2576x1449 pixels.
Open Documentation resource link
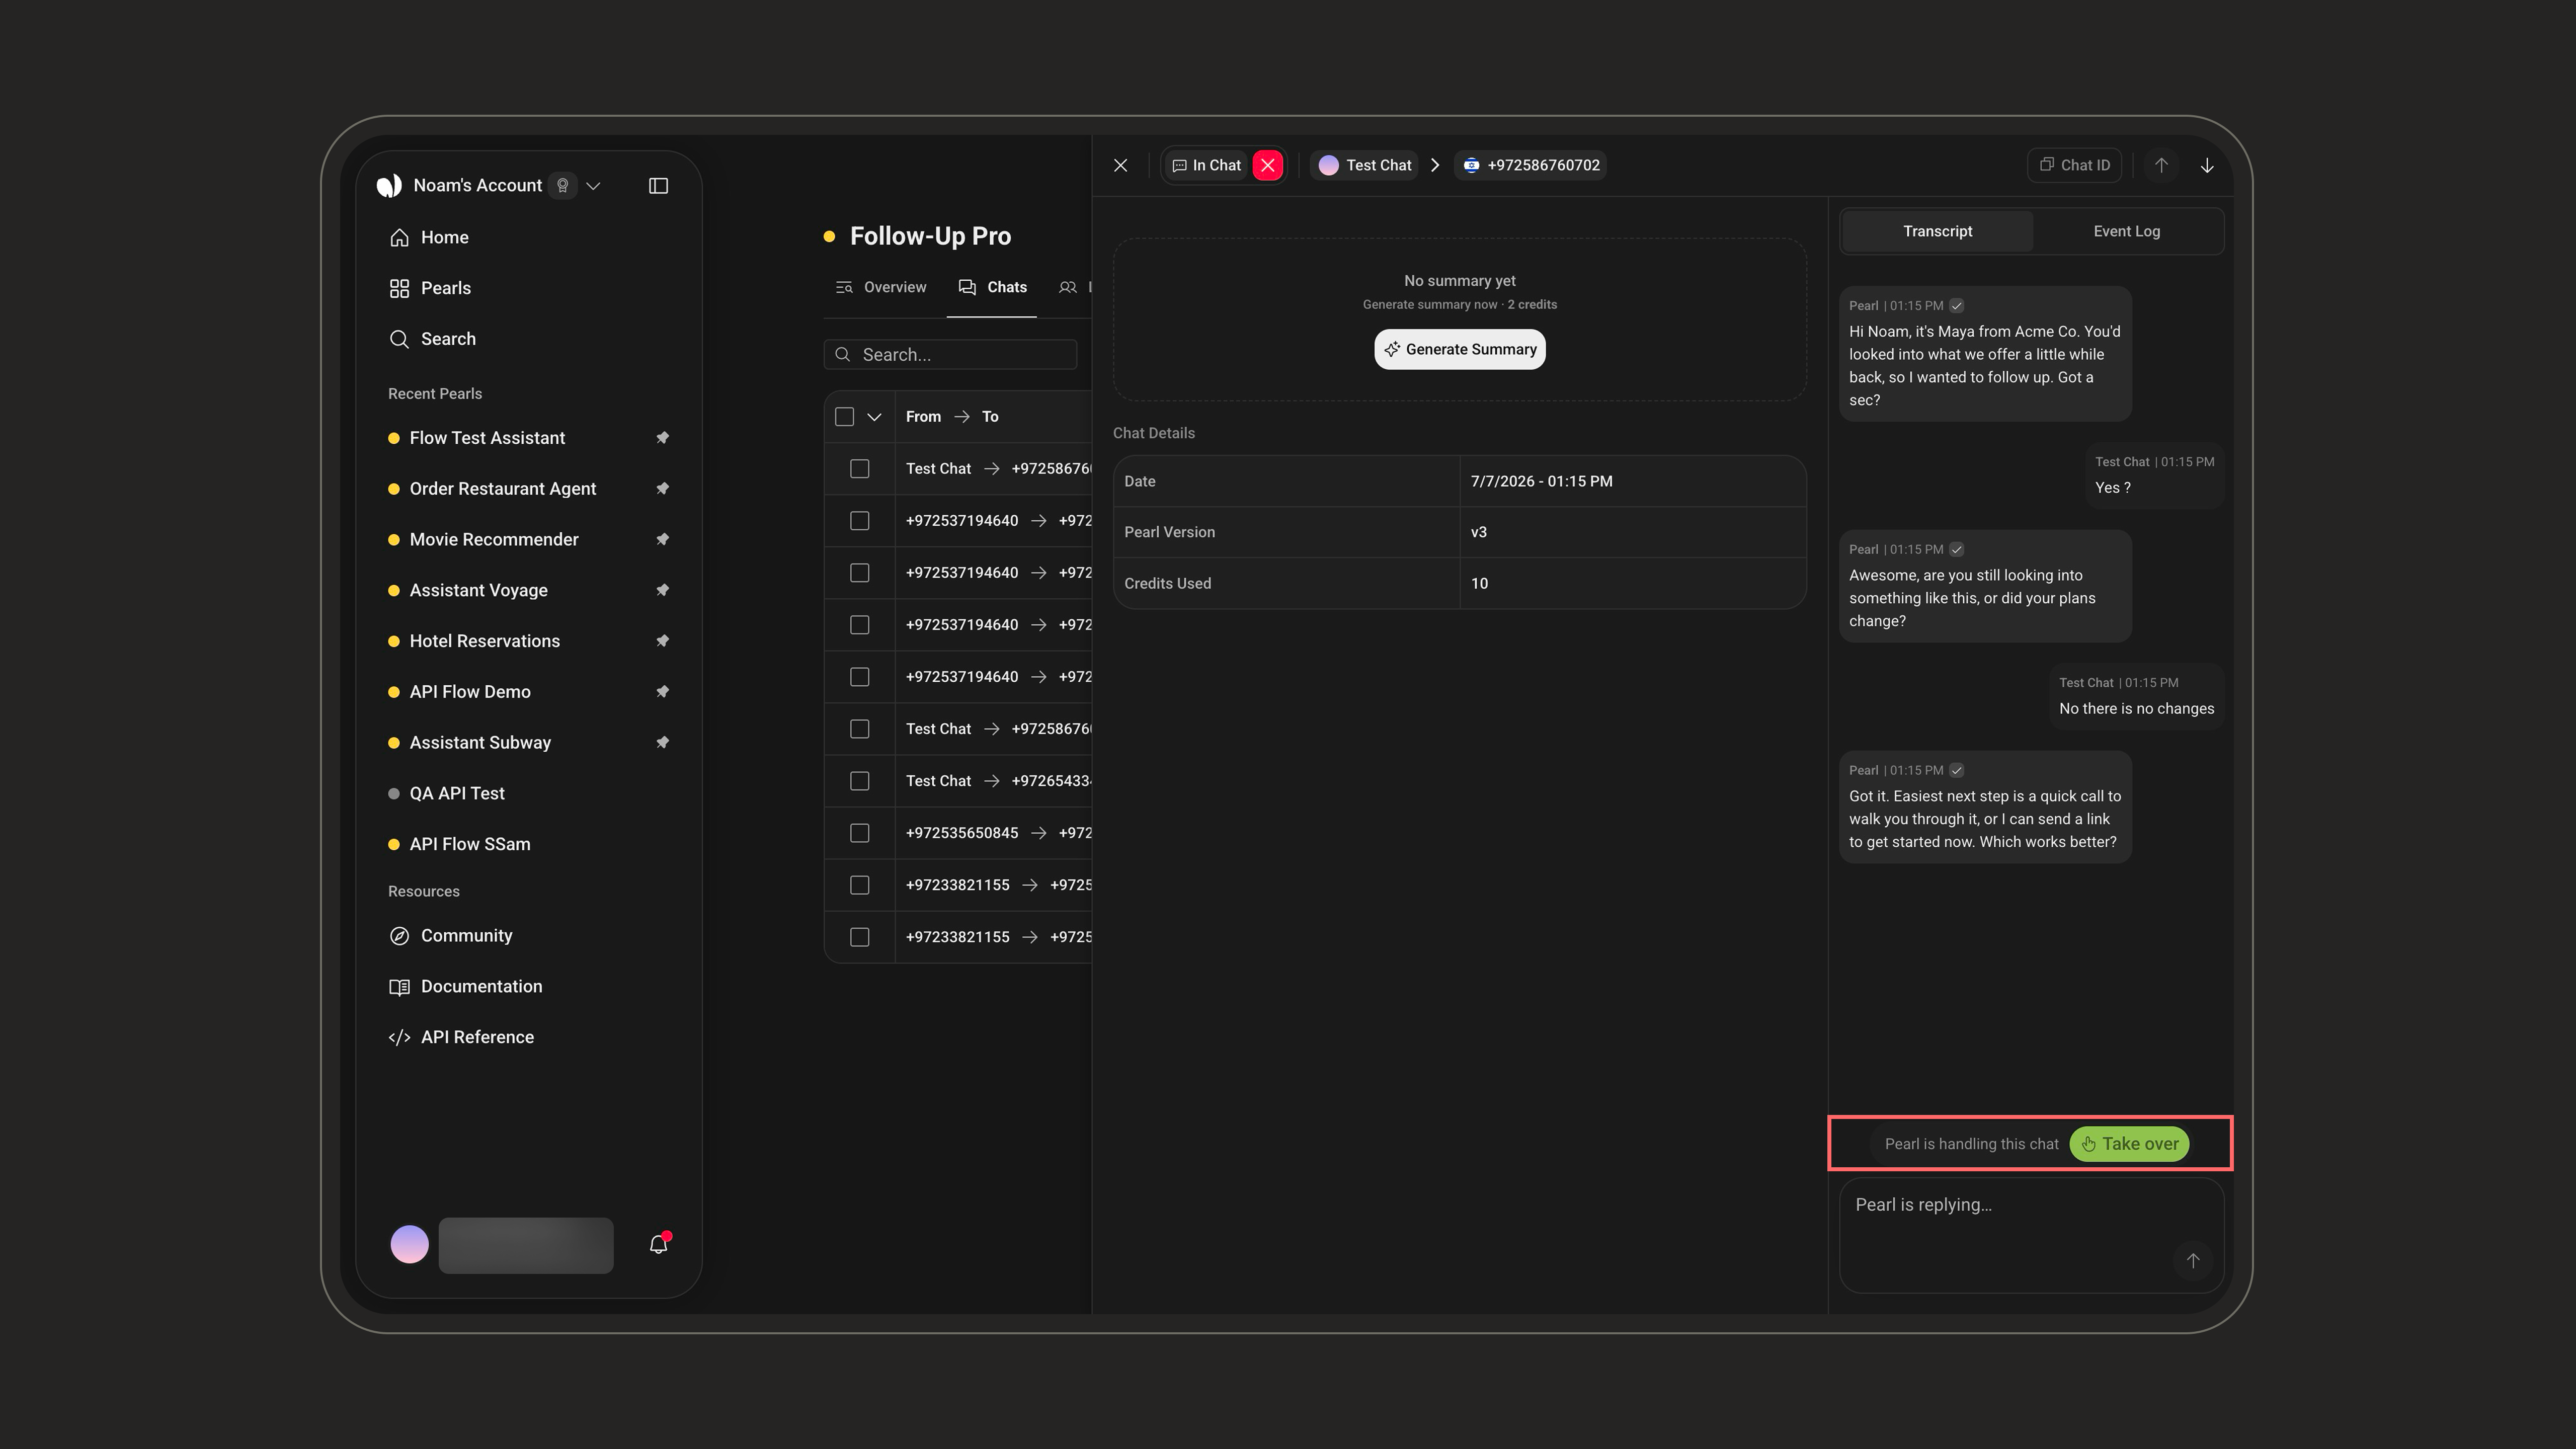coord(465,987)
